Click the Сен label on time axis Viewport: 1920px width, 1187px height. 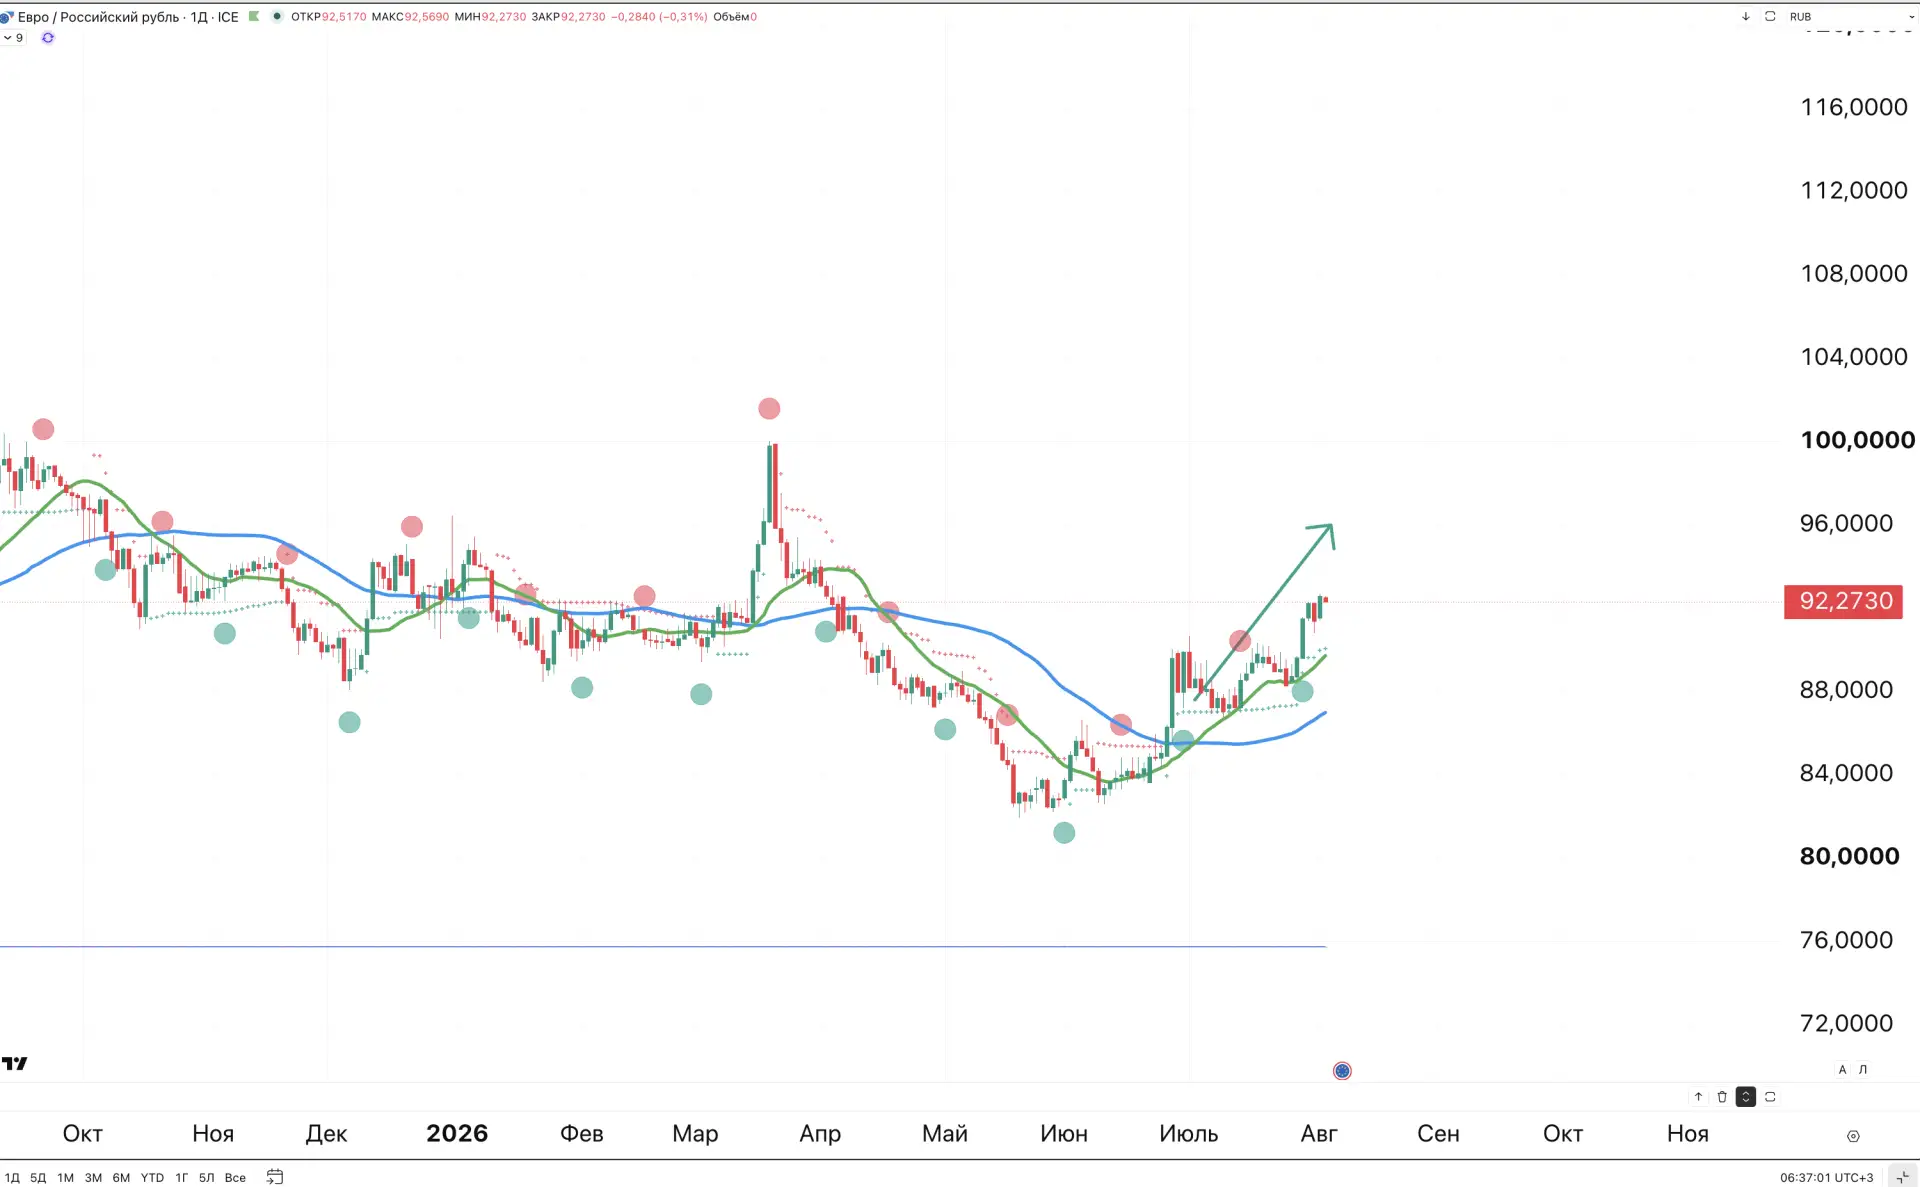[1438, 1134]
